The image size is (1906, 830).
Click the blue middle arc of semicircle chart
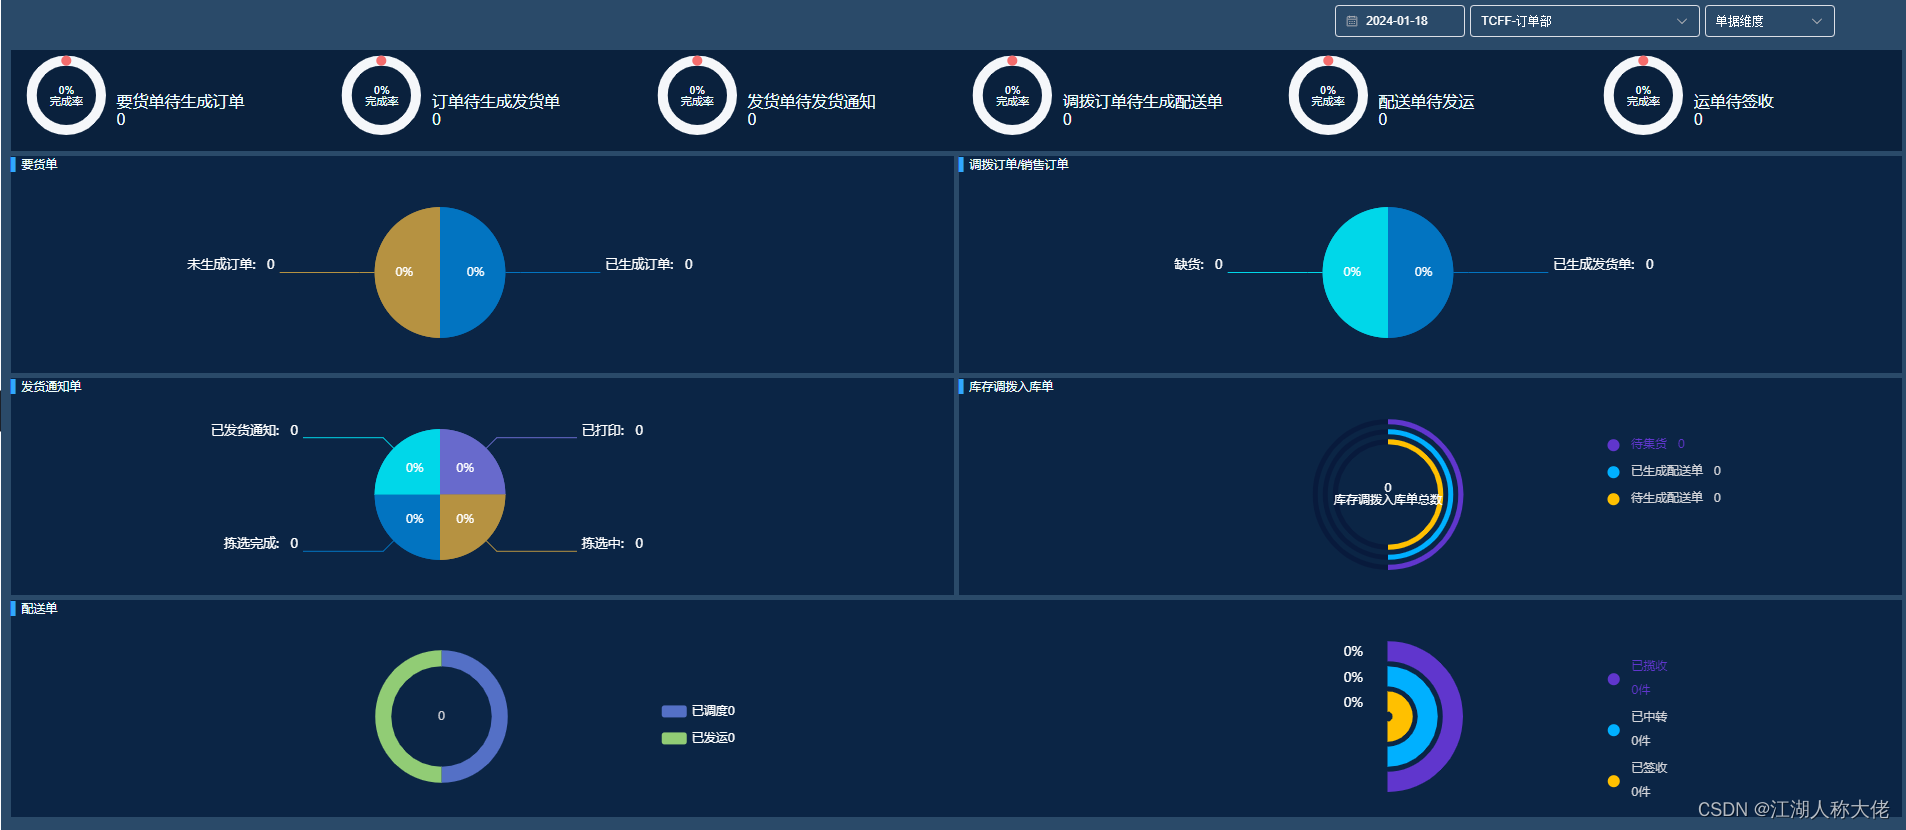click(1429, 716)
